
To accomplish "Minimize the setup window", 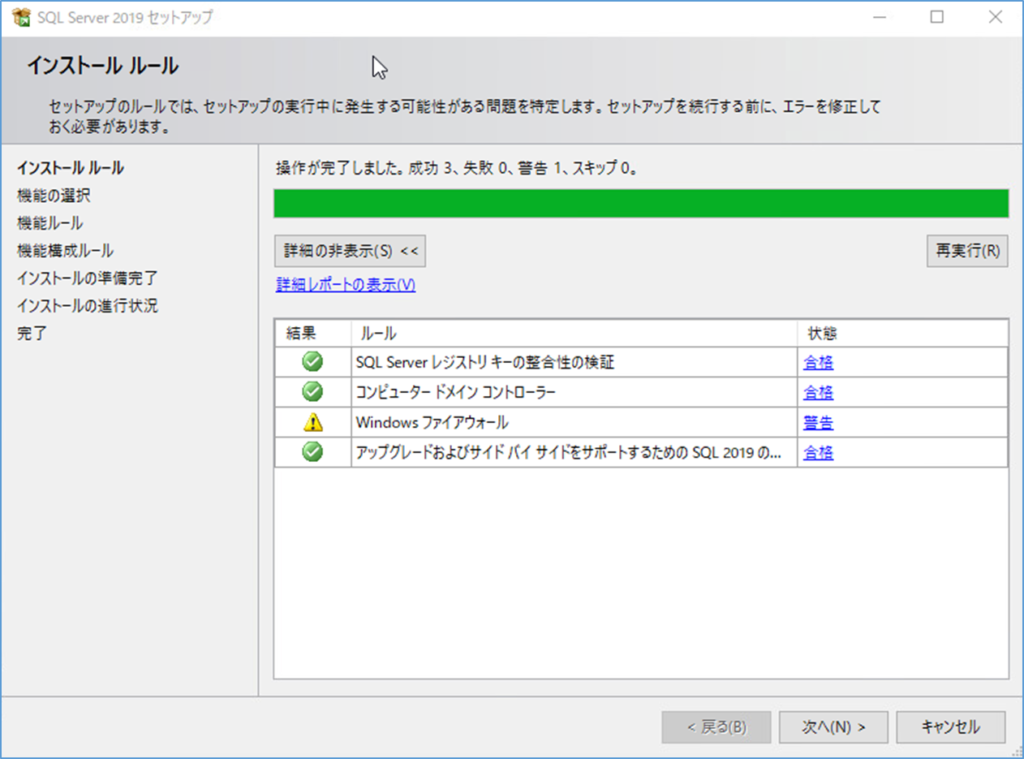I will [x=880, y=17].
